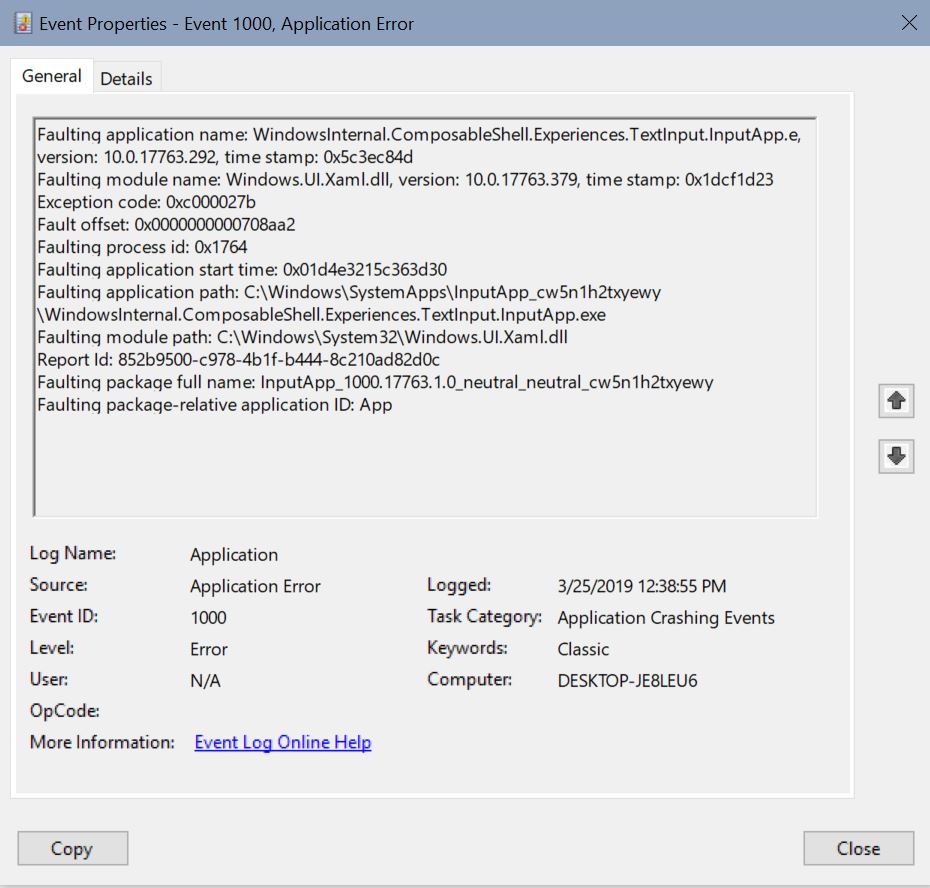Click the Event Properties title bar icon
Viewport: 930px width, 888px height.
click(23, 24)
